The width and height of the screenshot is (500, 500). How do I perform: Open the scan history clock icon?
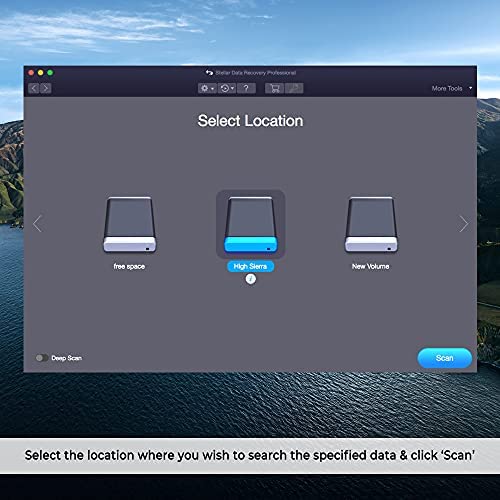(225, 88)
